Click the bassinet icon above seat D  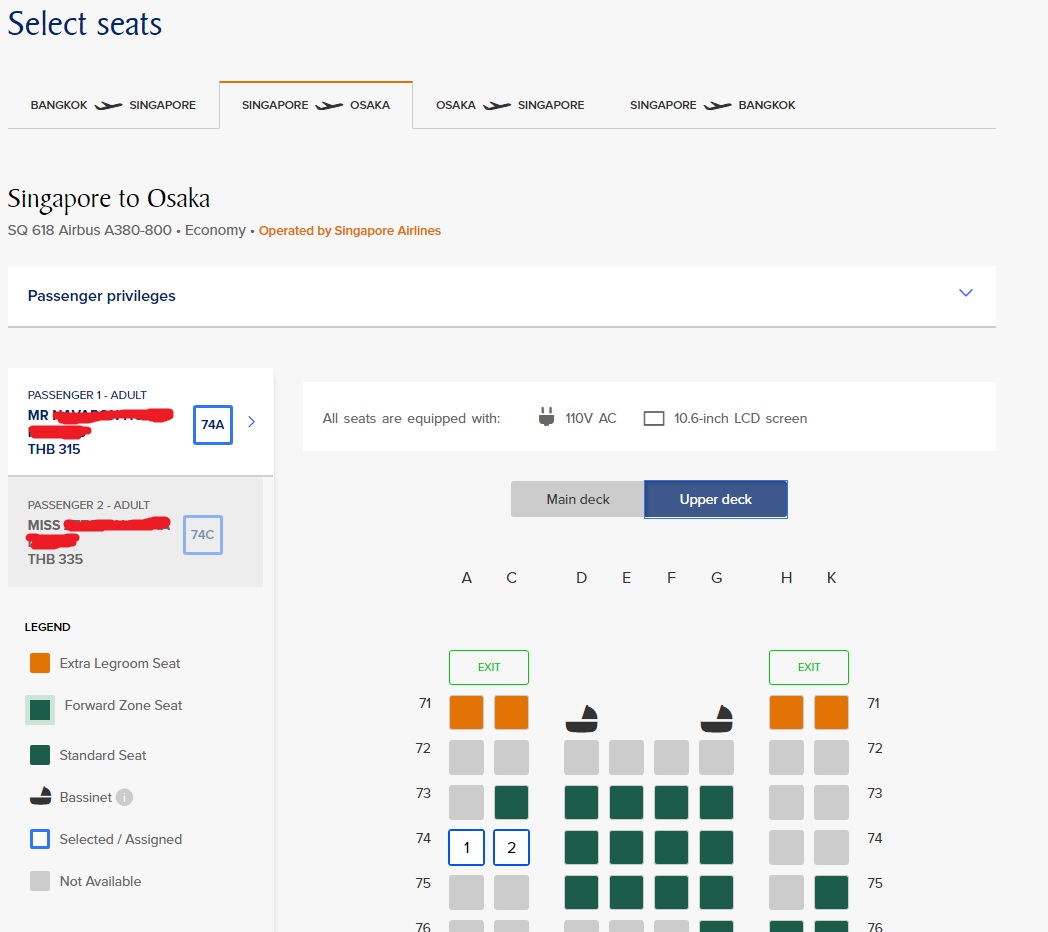582,717
